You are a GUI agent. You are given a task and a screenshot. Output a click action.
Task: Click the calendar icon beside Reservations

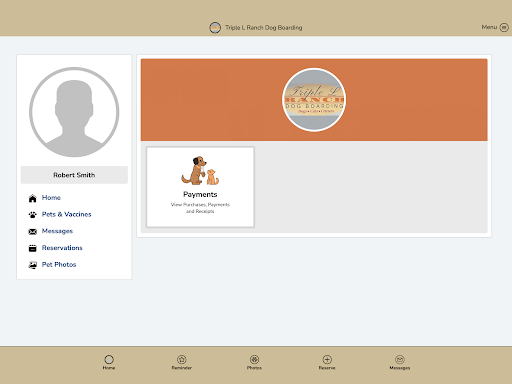[x=32, y=248]
